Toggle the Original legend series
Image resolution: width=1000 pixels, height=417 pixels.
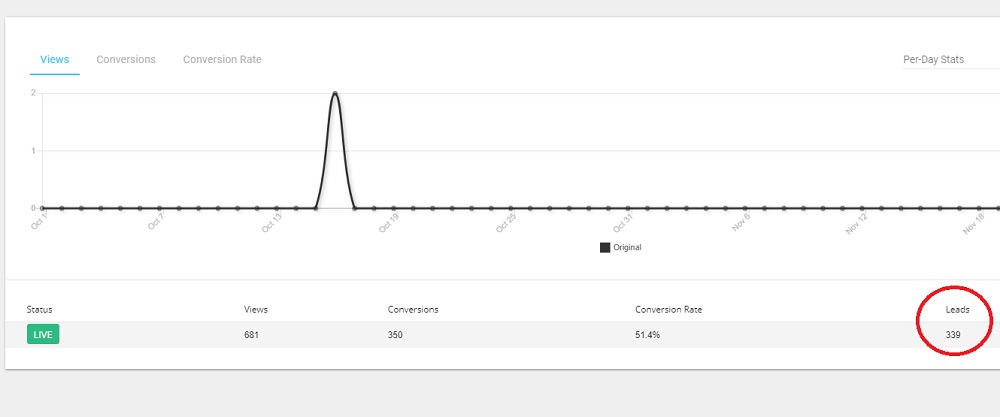coord(605,247)
